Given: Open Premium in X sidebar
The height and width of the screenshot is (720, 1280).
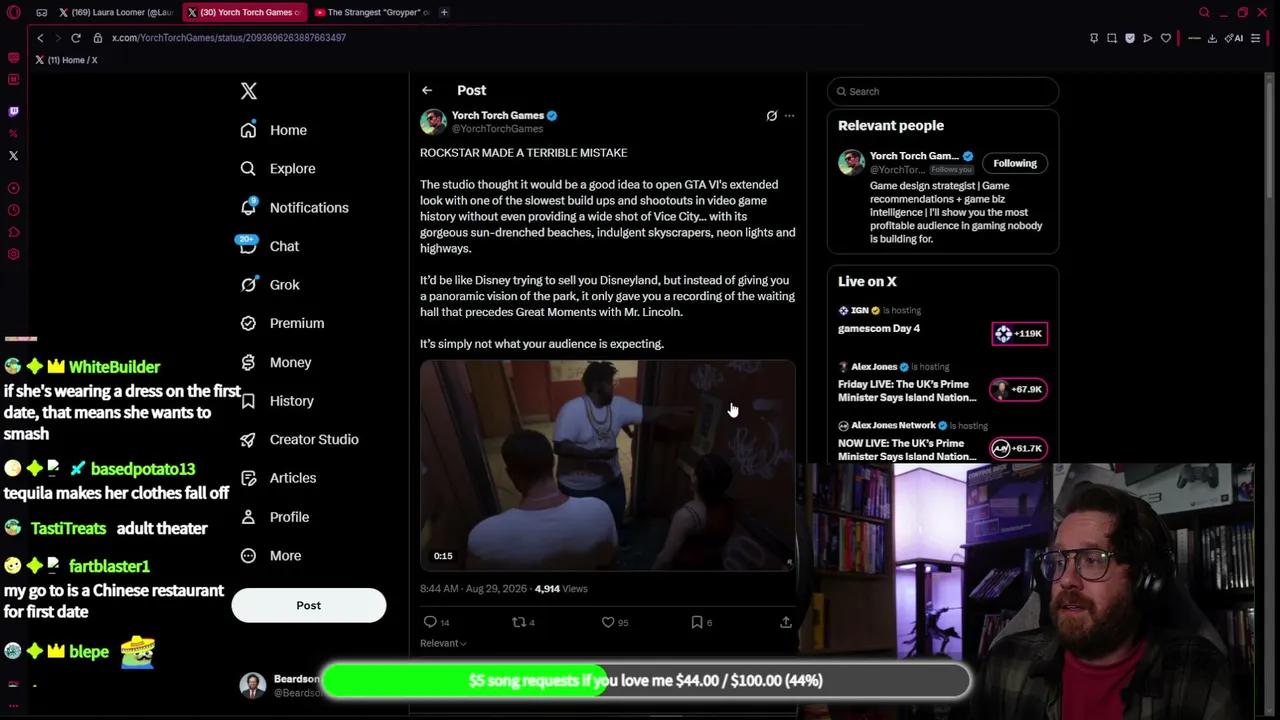Looking at the screenshot, I should (x=282, y=323).
